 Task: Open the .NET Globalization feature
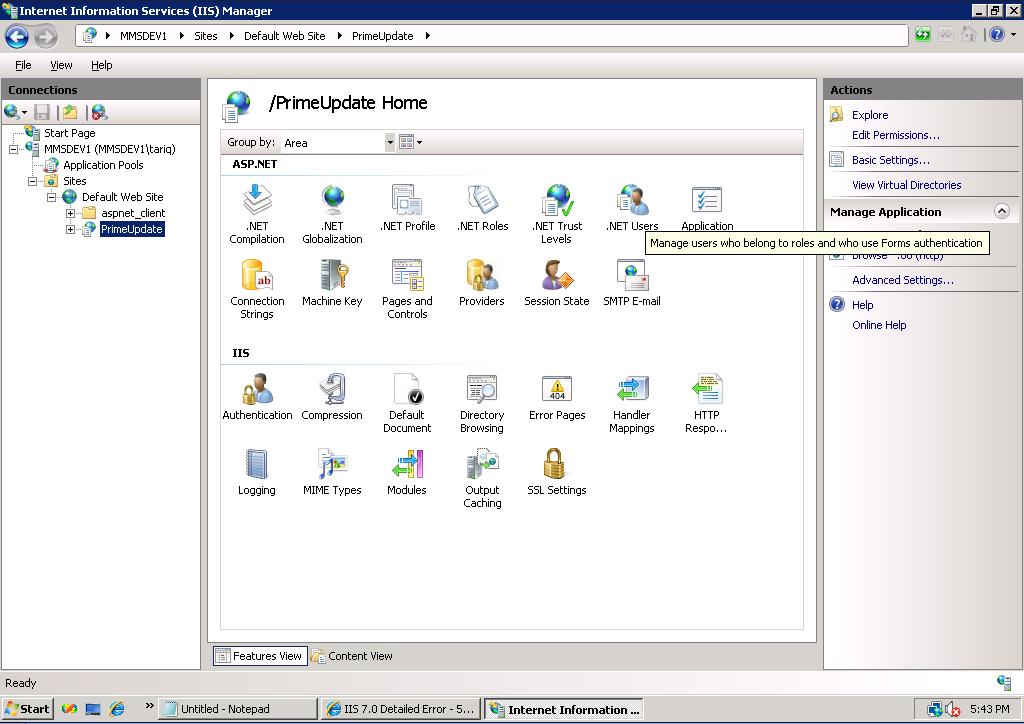coord(332,213)
